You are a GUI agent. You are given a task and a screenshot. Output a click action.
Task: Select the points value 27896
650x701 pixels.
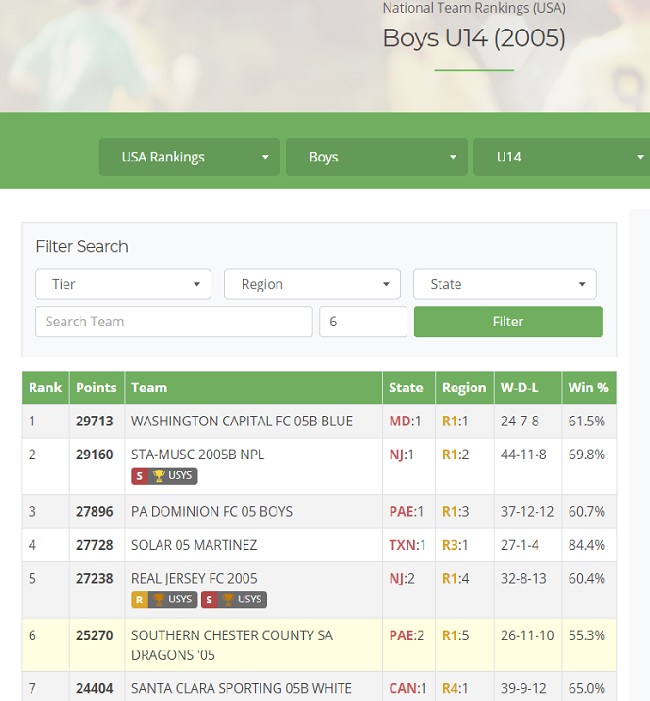pyautogui.click(x=94, y=511)
